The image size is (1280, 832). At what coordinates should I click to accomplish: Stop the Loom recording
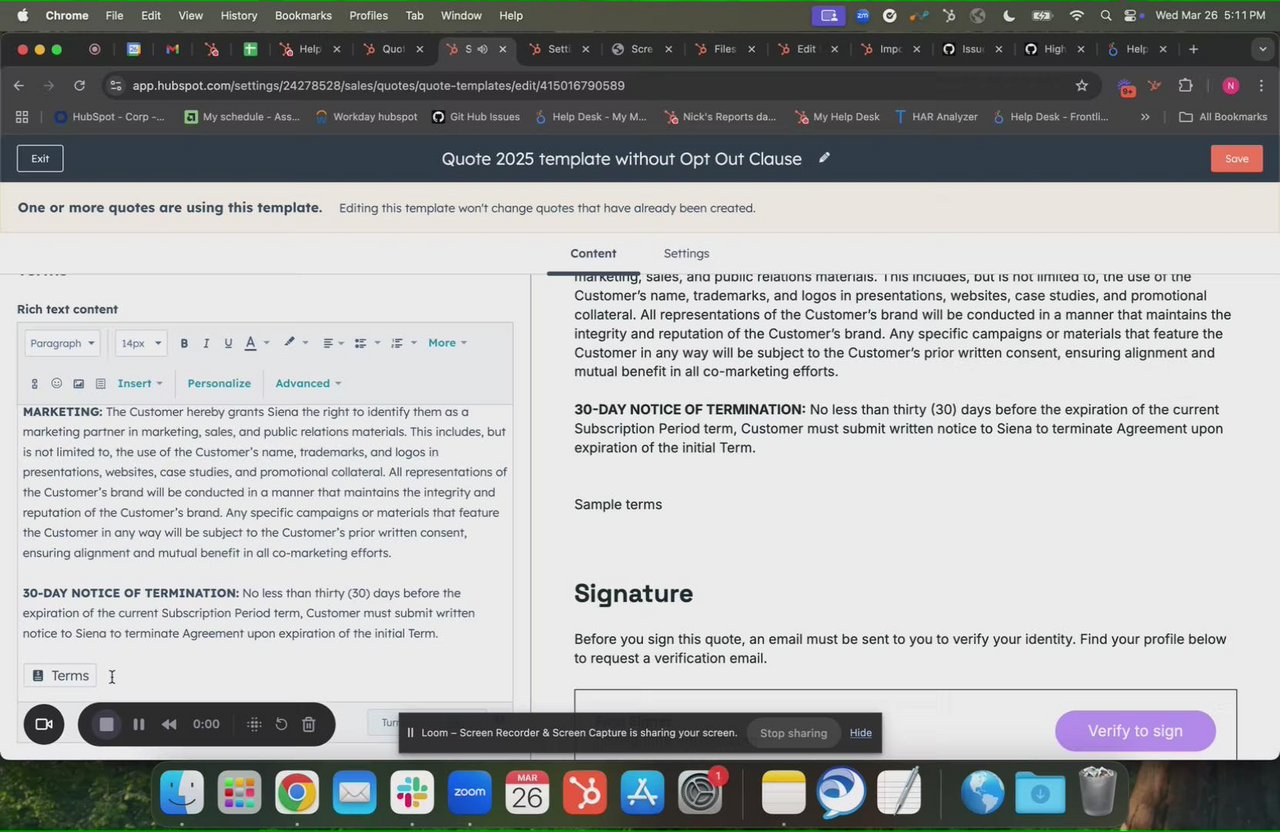coord(106,724)
